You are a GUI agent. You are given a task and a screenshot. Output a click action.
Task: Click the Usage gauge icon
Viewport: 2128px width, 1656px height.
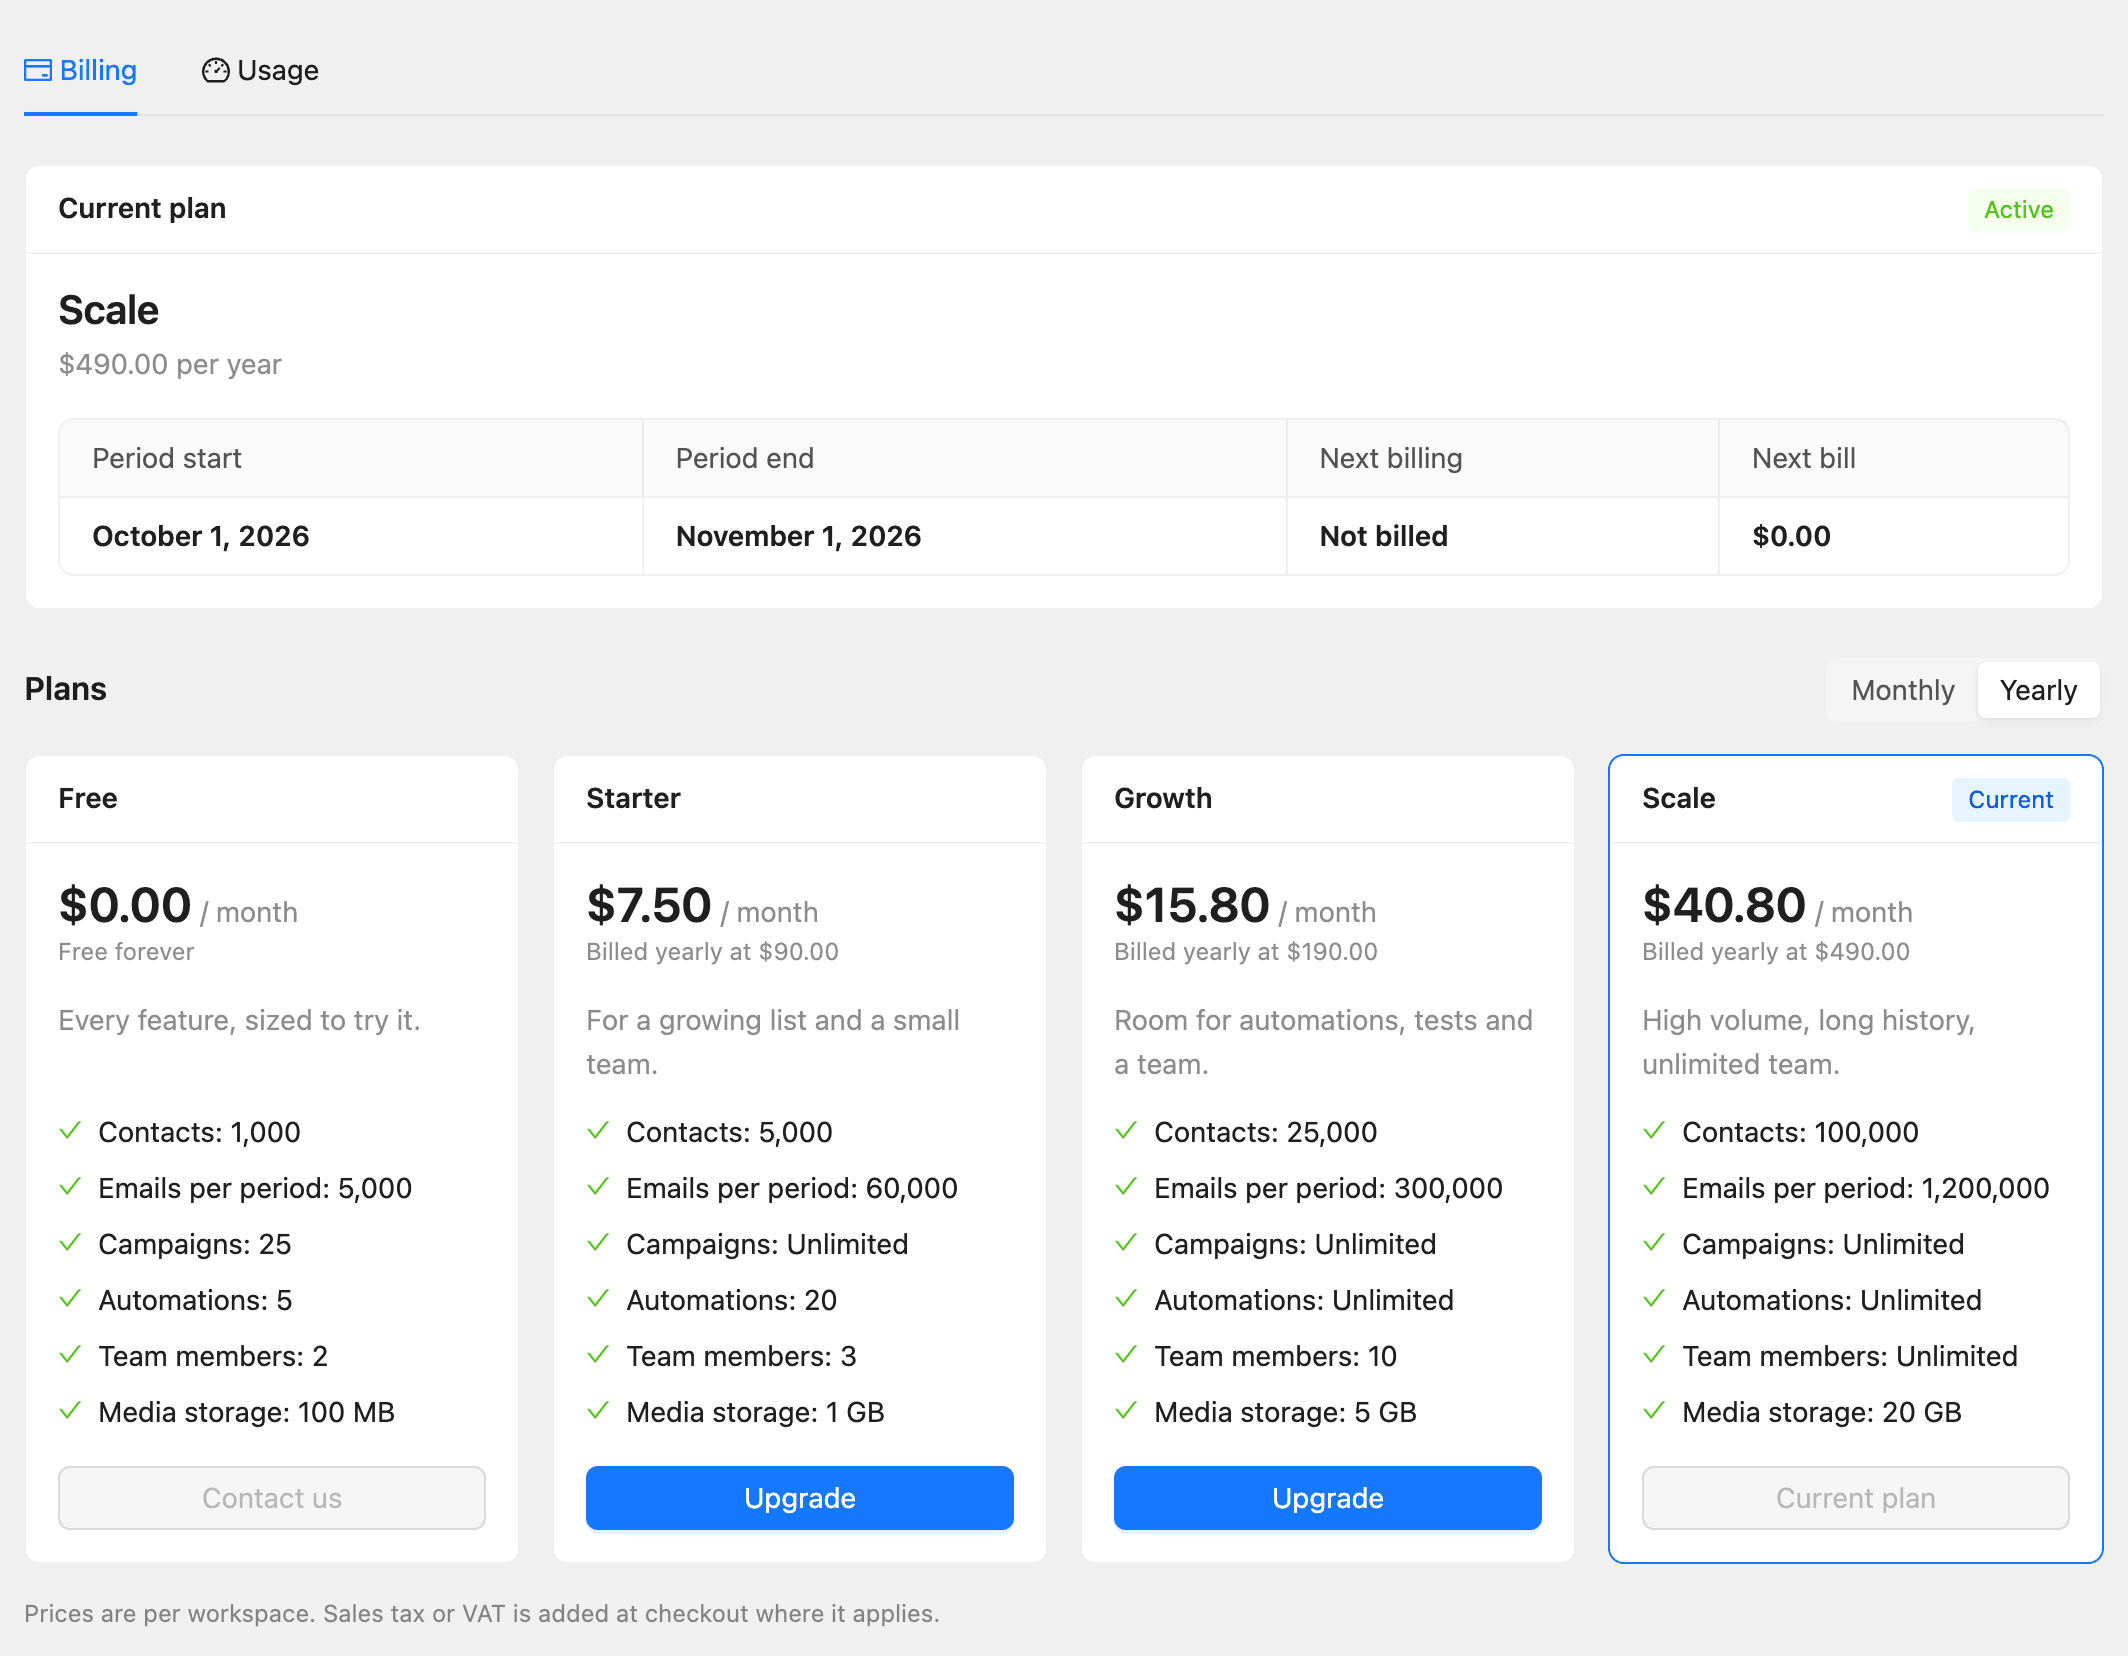pyautogui.click(x=215, y=70)
